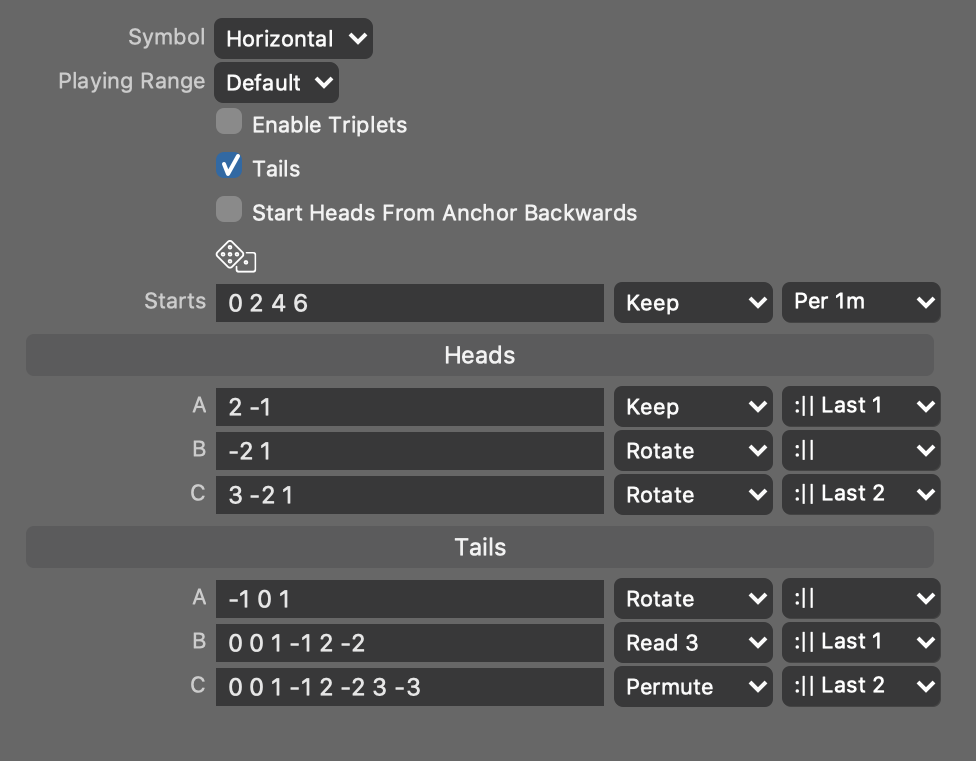Toggle Start Heads From Anchor Backwards
Image resolution: width=976 pixels, height=761 pixels.
tap(230, 211)
